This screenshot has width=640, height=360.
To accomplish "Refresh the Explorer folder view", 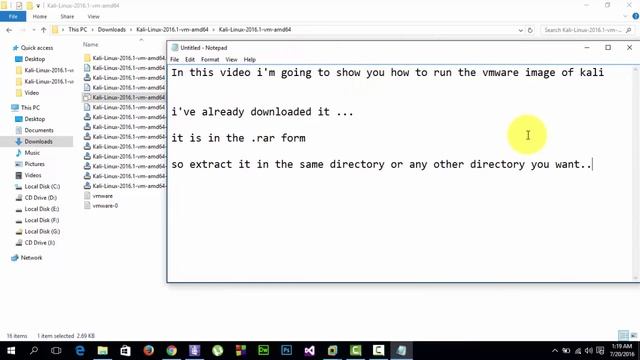I will point(530,30).
